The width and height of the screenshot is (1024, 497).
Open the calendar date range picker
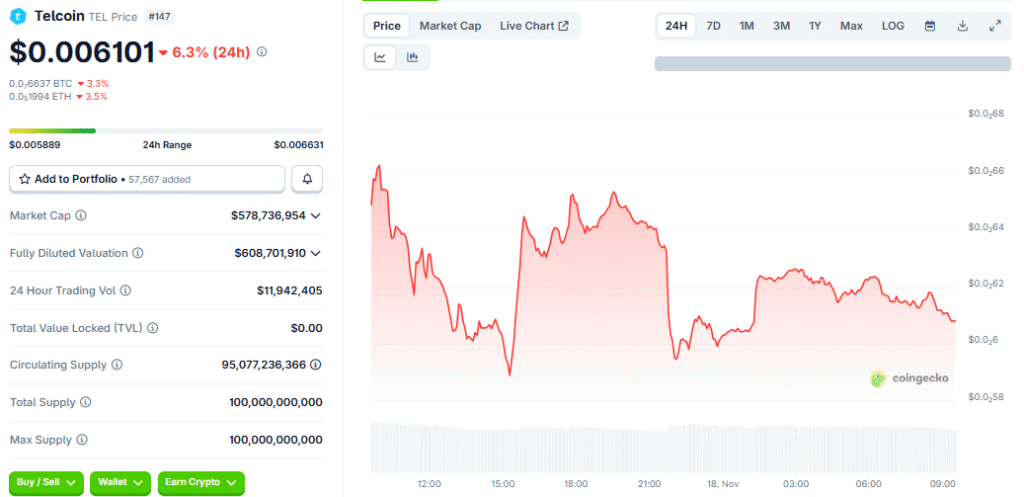click(930, 26)
